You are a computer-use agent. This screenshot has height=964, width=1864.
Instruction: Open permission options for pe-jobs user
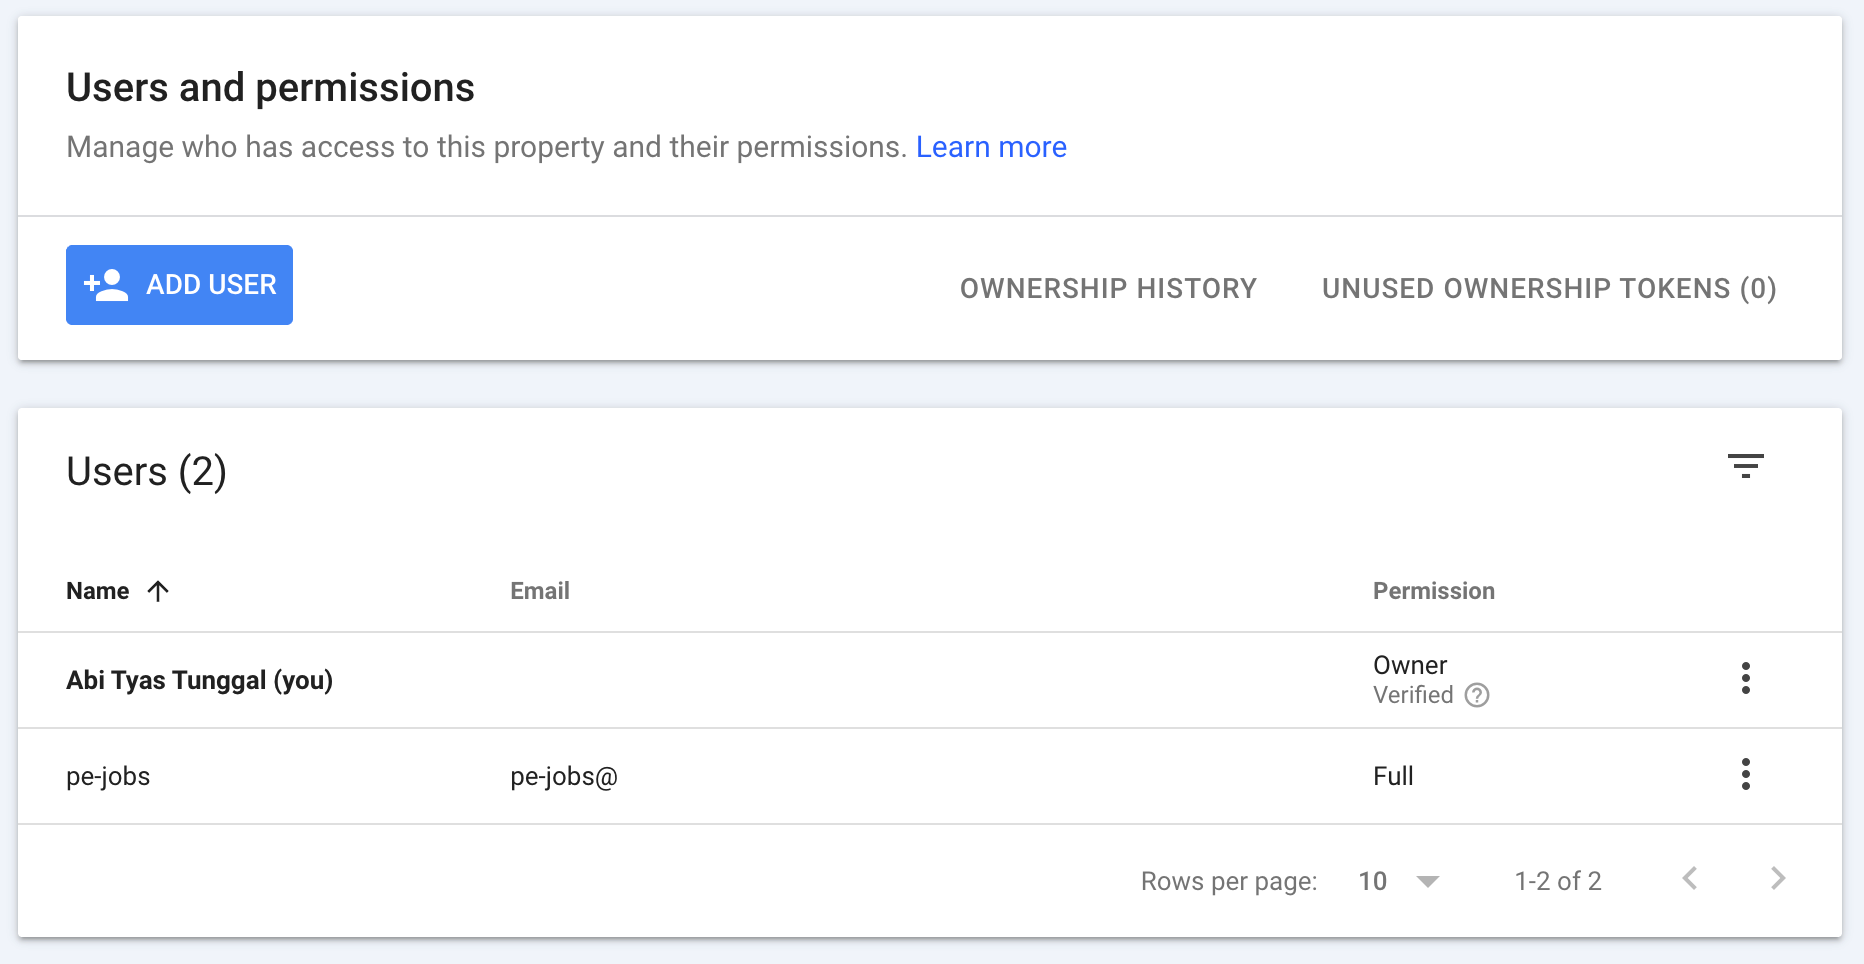(1746, 775)
